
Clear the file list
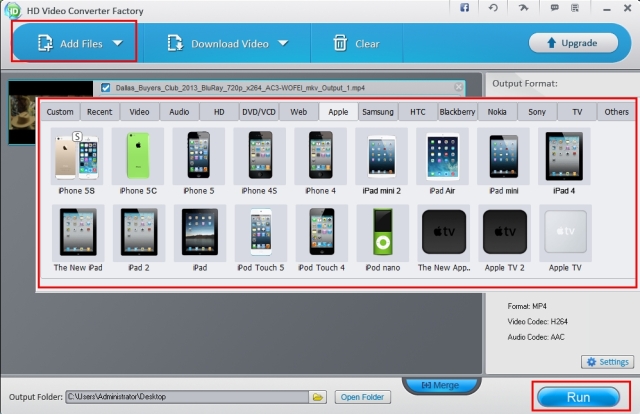tap(357, 43)
